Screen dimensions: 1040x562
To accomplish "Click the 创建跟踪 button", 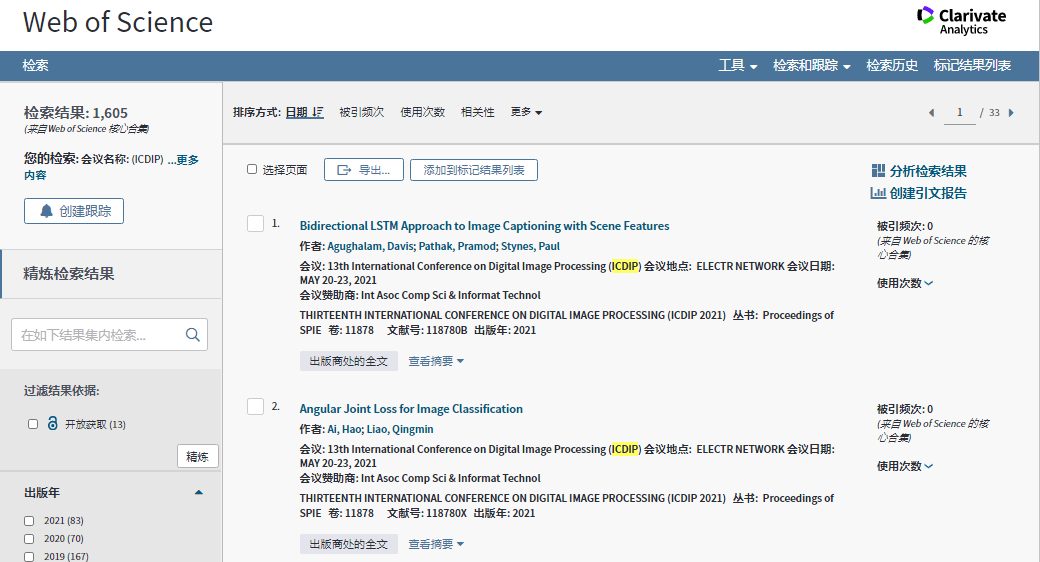I will pos(74,211).
